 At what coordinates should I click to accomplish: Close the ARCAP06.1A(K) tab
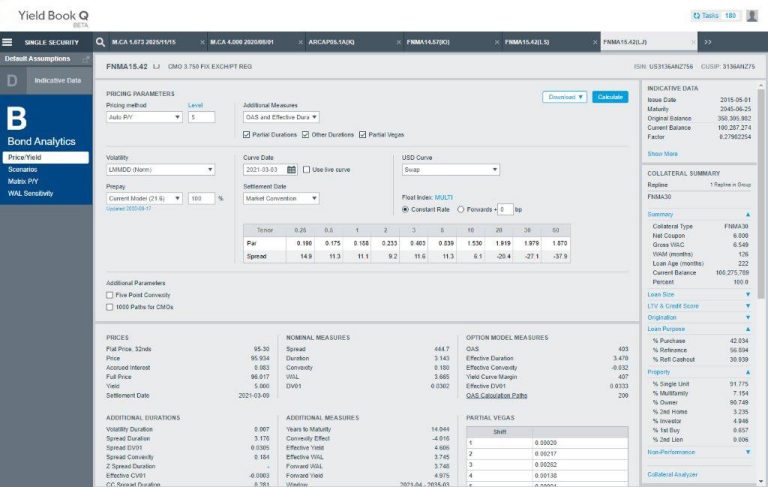[399, 43]
